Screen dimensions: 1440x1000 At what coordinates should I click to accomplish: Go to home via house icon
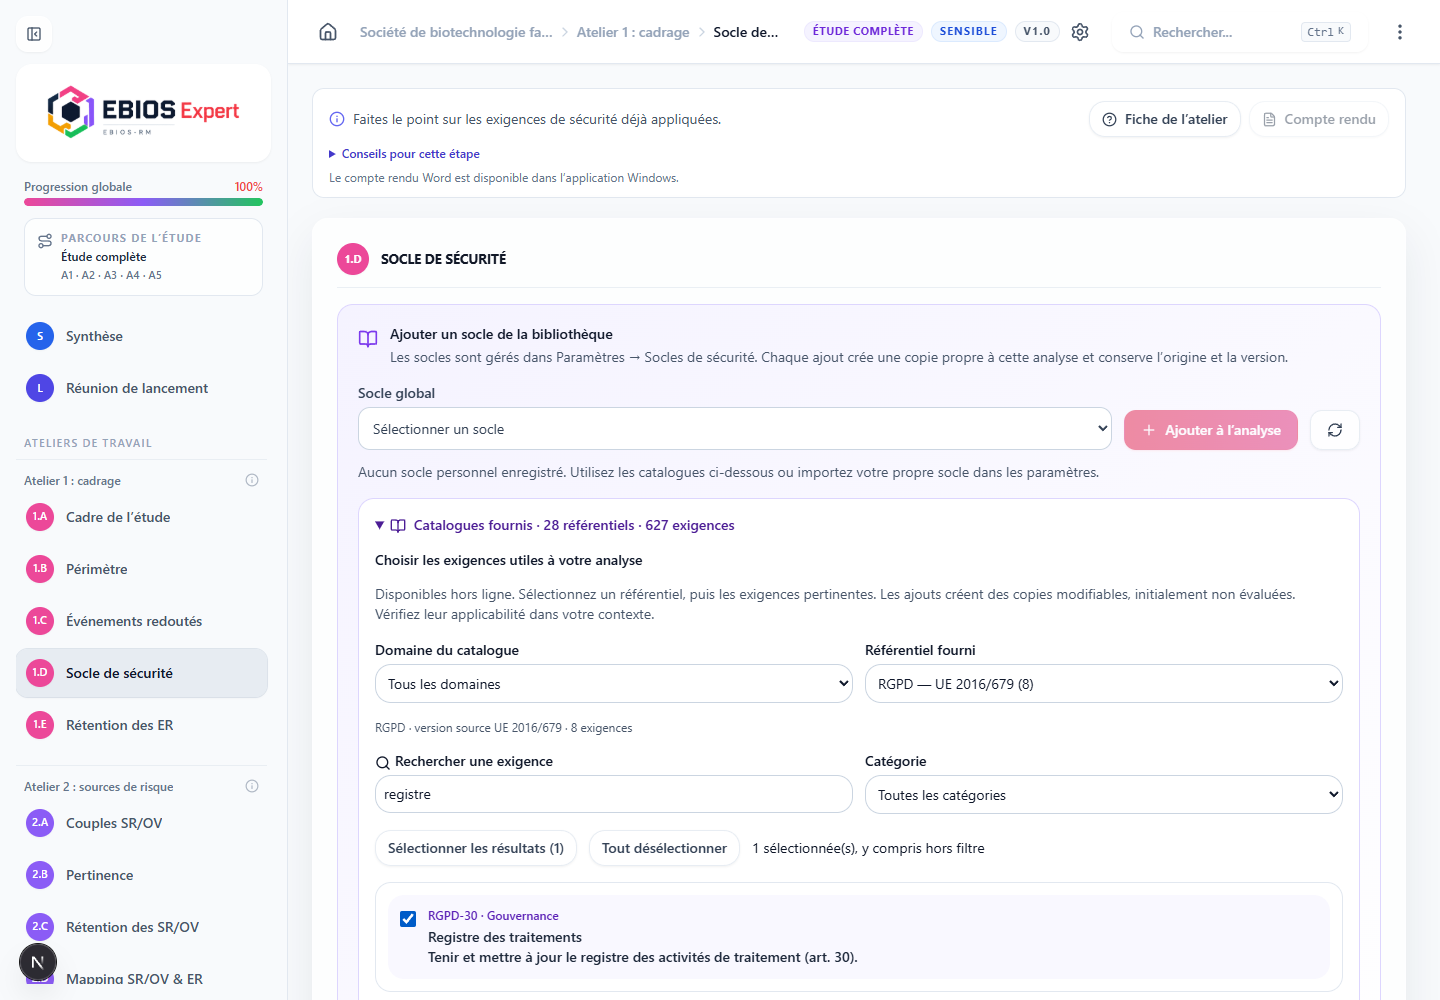pos(328,32)
